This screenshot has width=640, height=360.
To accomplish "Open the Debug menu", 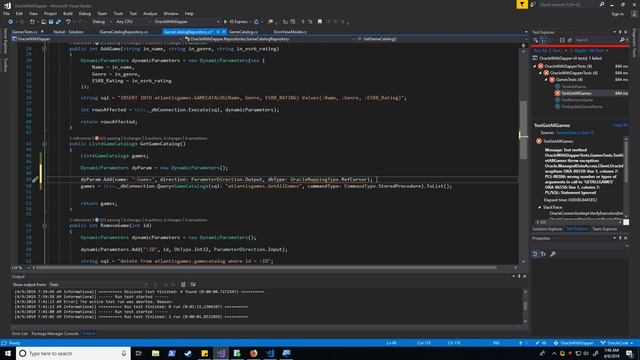I will (84, 13).
